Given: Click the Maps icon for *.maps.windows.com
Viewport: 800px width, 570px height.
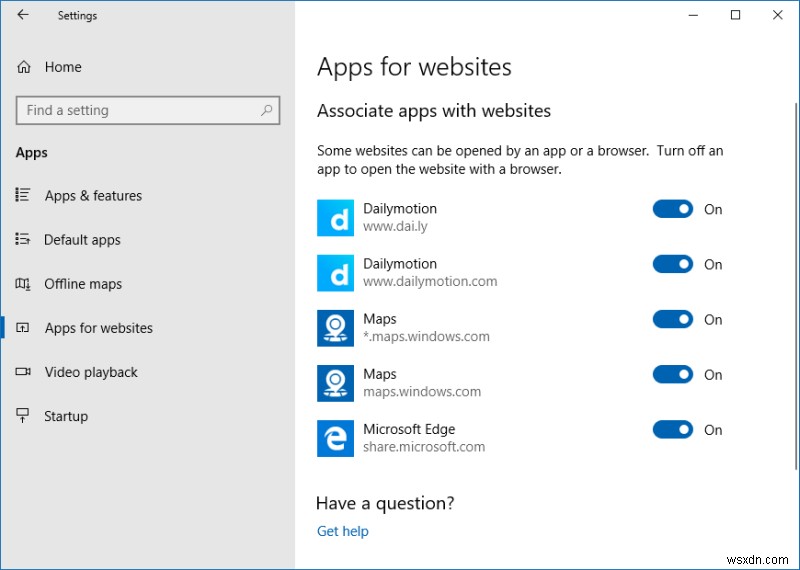Looking at the screenshot, I should (x=335, y=328).
